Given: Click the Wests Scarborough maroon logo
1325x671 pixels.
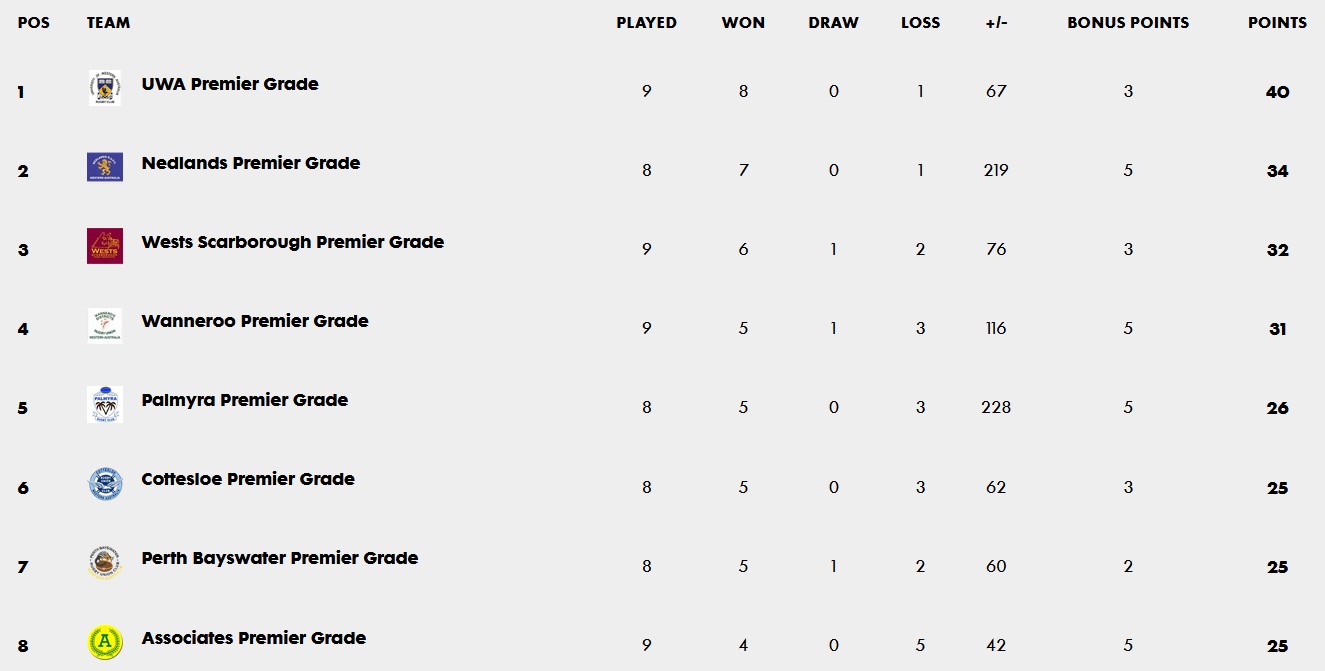Looking at the screenshot, I should pos(105,246).
